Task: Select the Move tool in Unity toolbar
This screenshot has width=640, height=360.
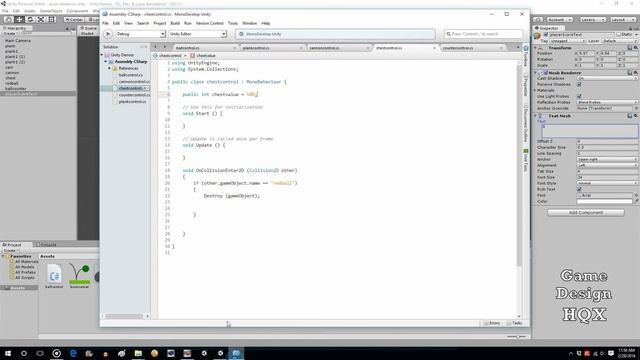Action: (19, 19)
